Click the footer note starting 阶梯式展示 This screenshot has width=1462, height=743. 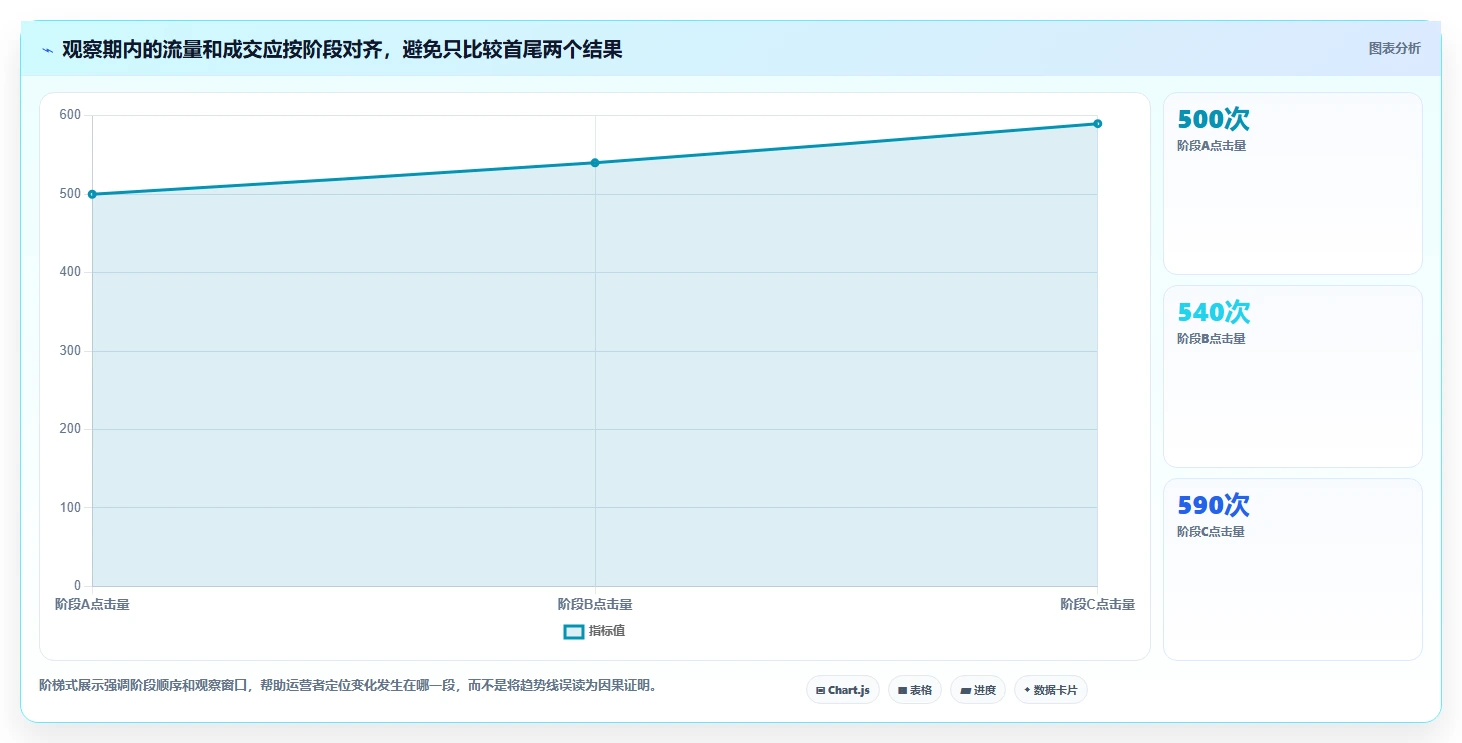[x=351, y=686]
